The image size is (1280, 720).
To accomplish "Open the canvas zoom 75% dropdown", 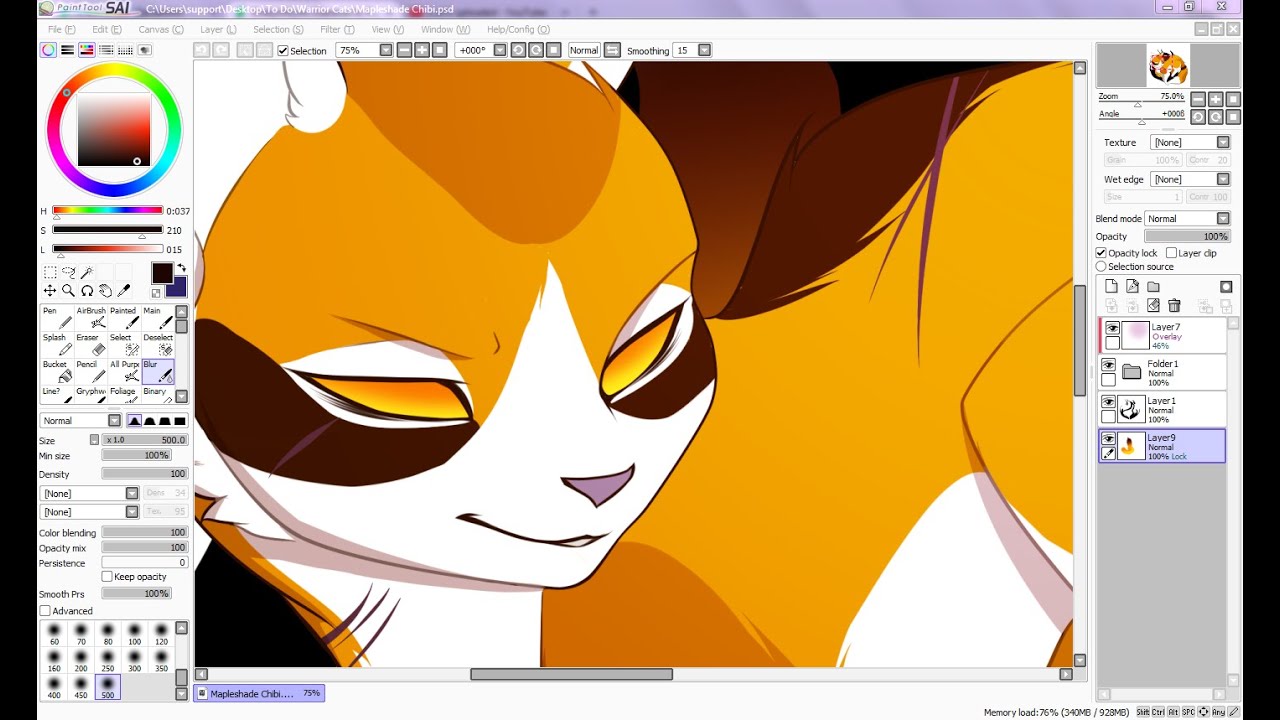I will pos(385,50).
